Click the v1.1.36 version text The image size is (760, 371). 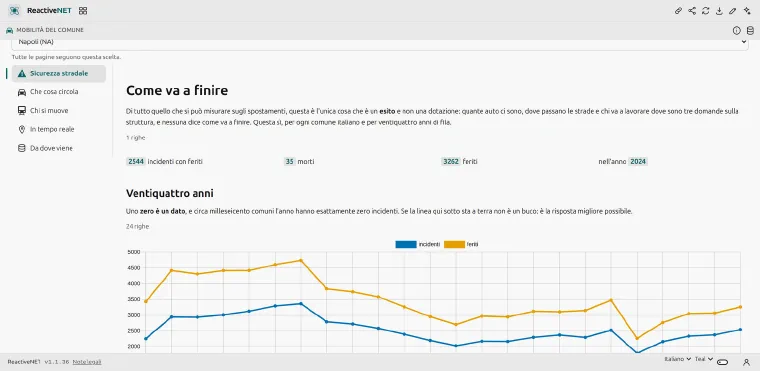[x=57, y=362]
